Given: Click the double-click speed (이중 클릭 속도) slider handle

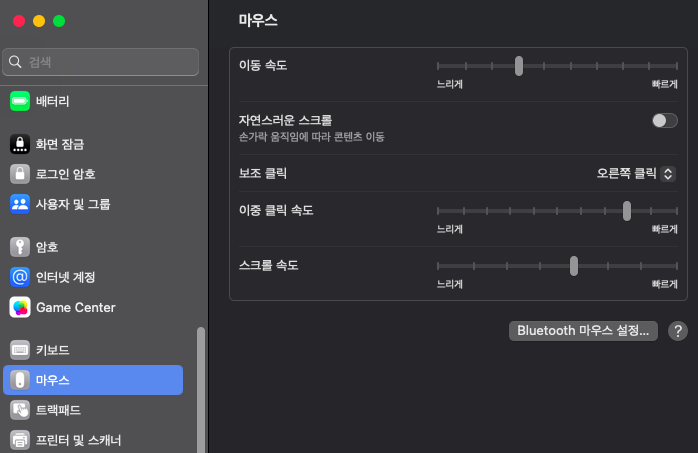Looking at the screenshot, I should point(627,210).
